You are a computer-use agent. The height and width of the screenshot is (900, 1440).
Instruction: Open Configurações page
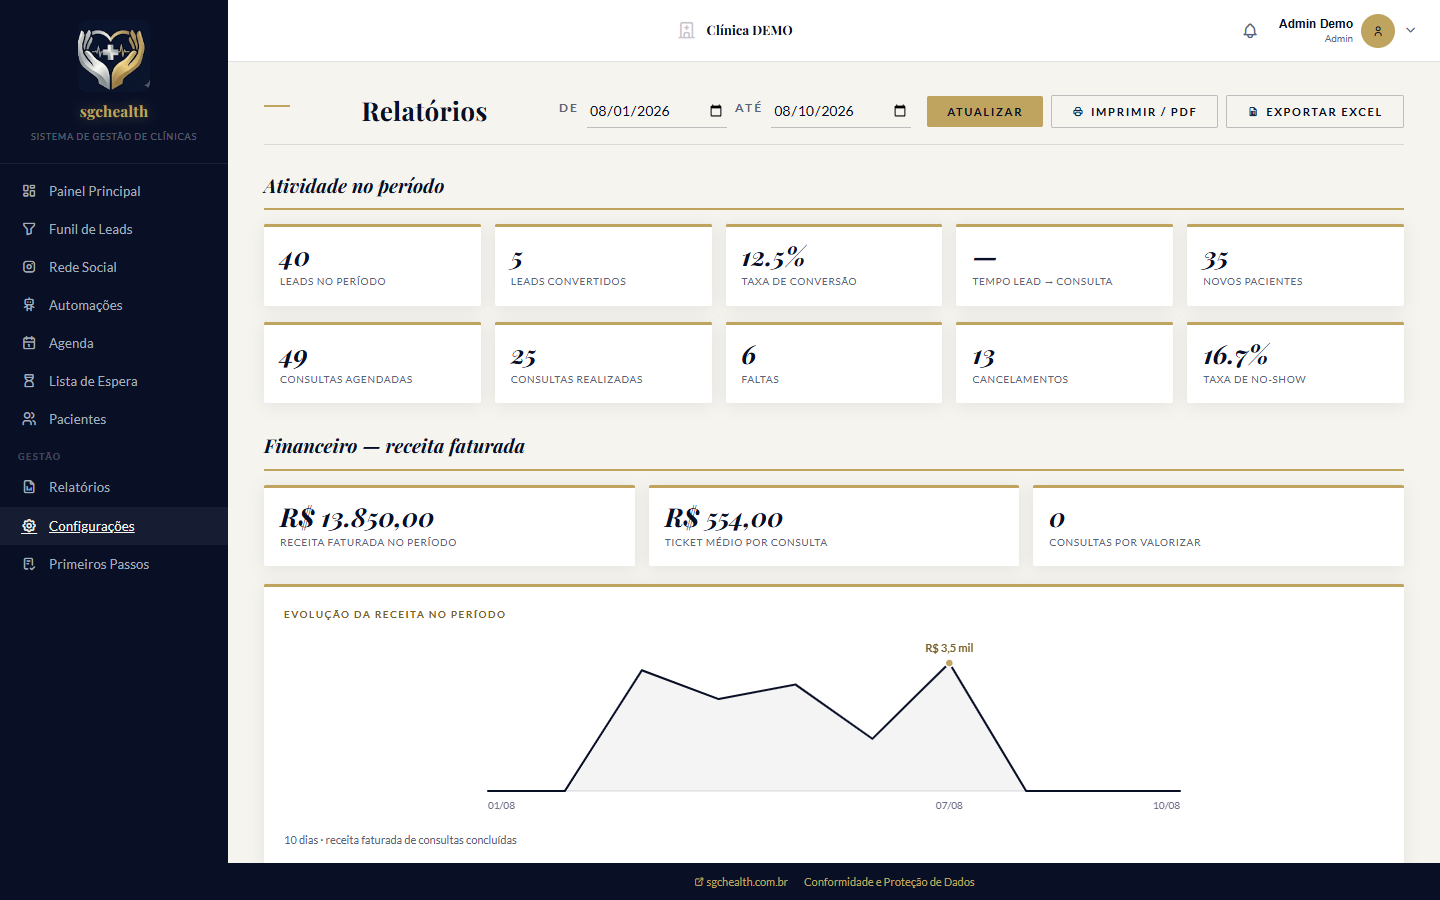tap(114, 526)
